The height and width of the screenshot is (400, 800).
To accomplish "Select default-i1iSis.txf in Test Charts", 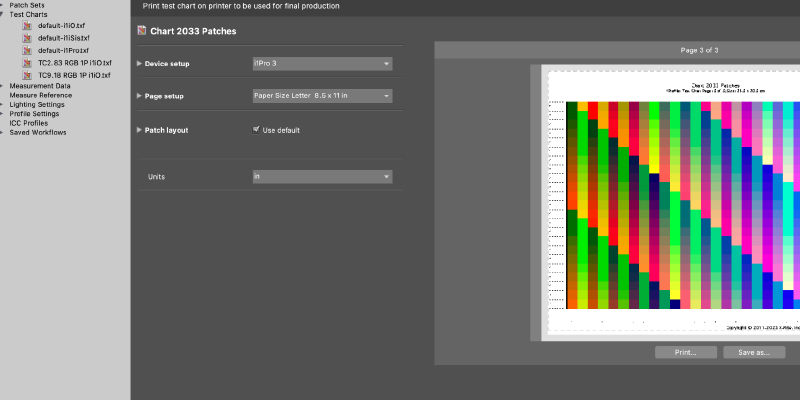I will tap(64, 38).
